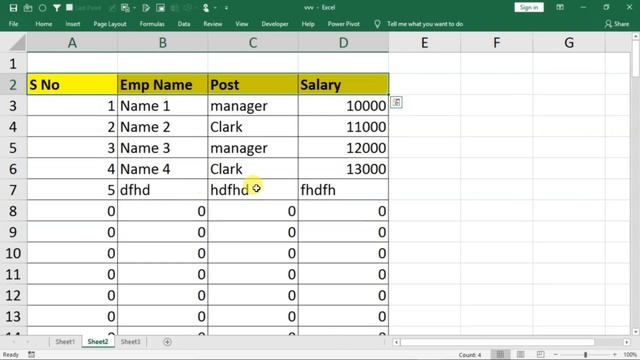Add a new sheet with the plus icon
Viewport: 640px width, 360px height.
(167, 342)
